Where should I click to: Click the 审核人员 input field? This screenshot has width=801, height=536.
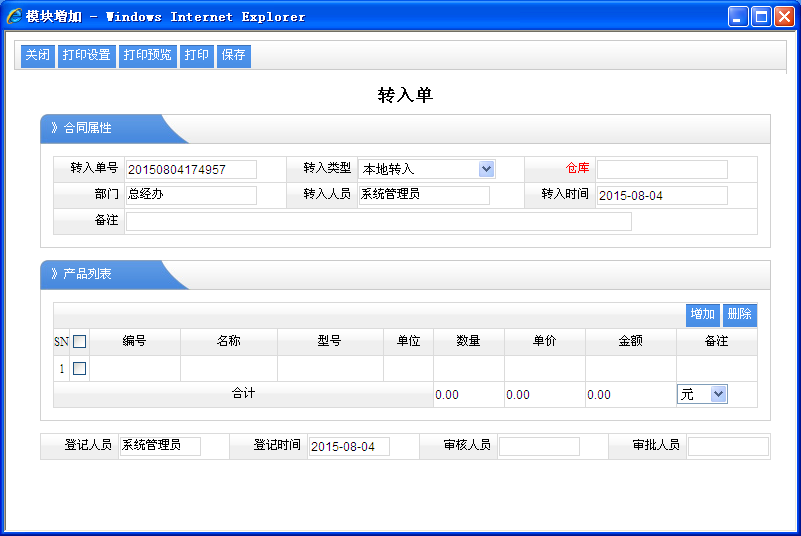pos(539,446)
